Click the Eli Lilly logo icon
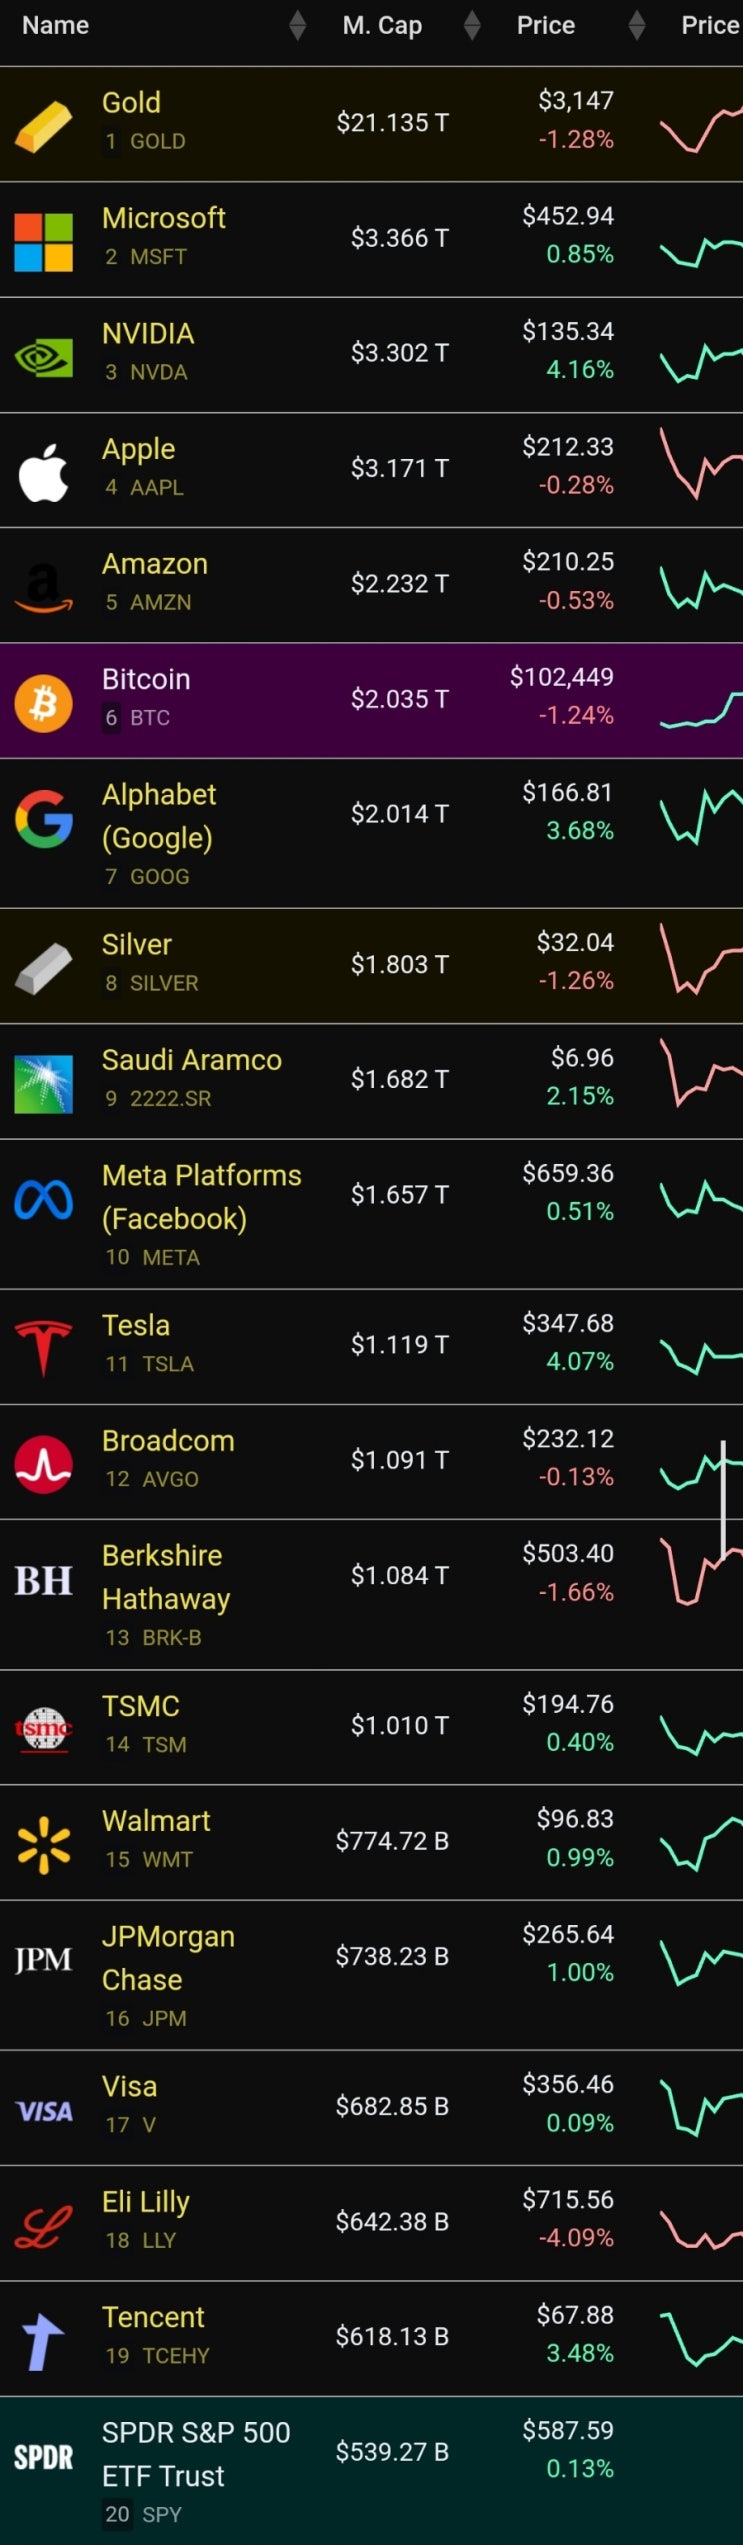 click(x=43, y=2226)
